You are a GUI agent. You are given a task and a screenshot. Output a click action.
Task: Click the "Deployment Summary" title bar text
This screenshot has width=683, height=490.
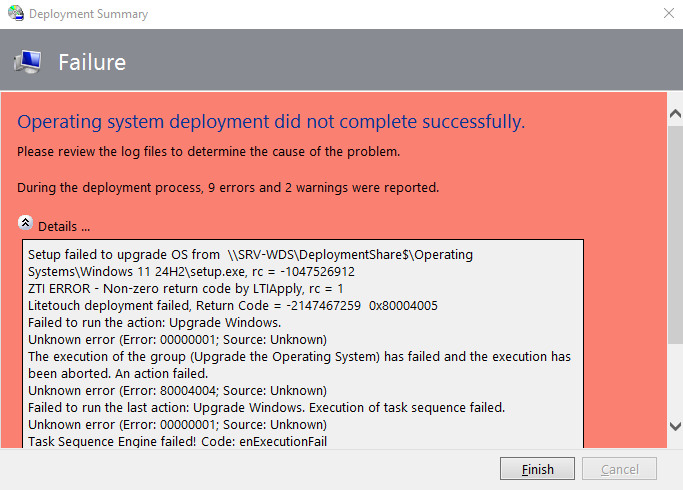coord(89,14)
